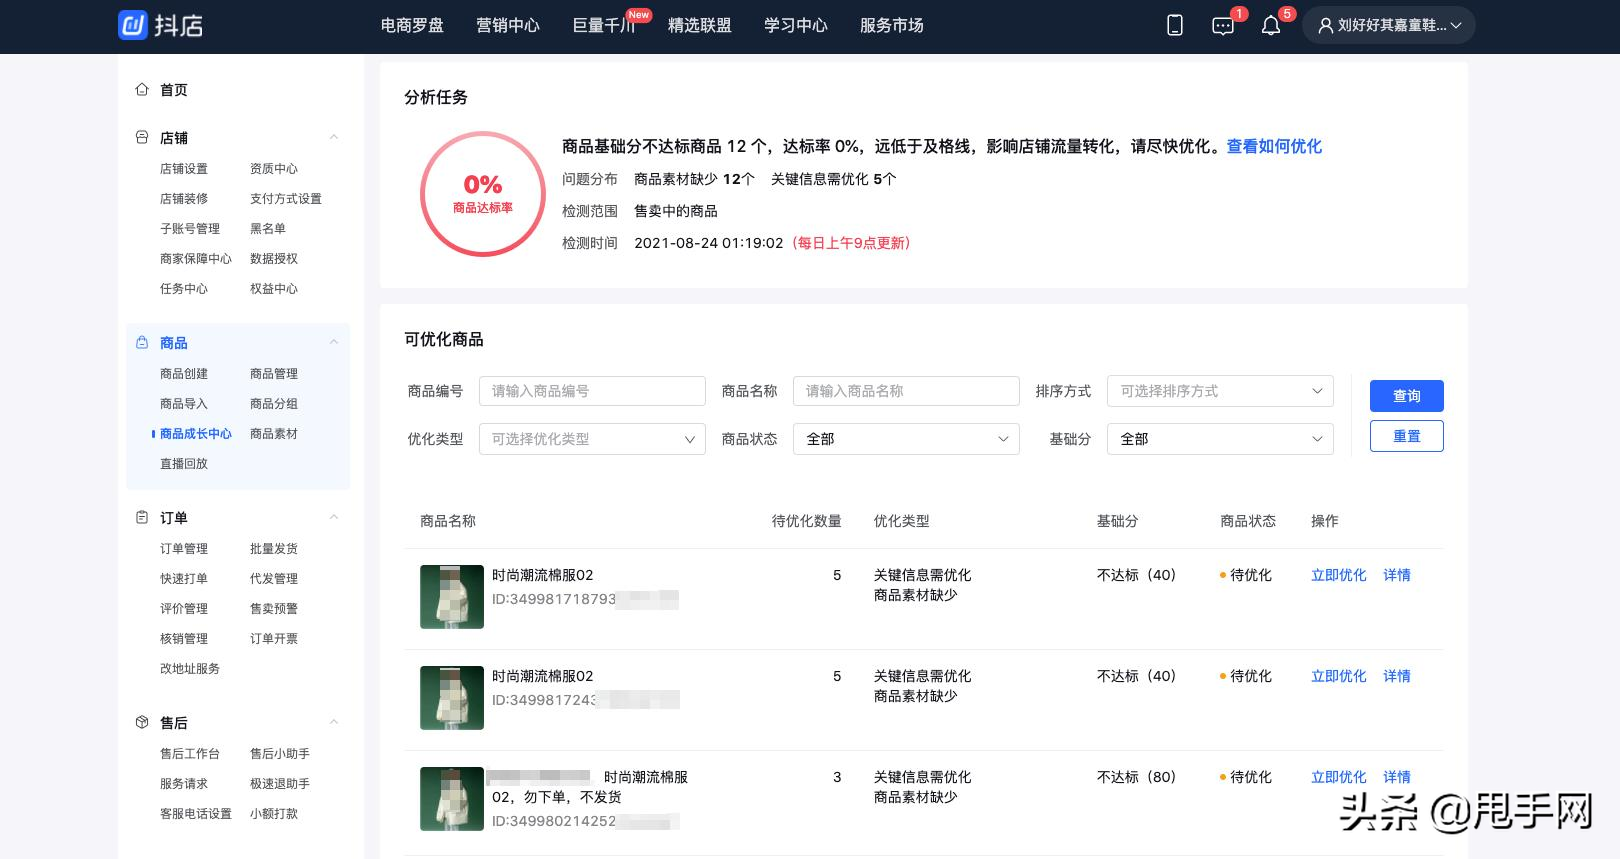Open 直播回放 in sidebar

click(x=184, y=464)
